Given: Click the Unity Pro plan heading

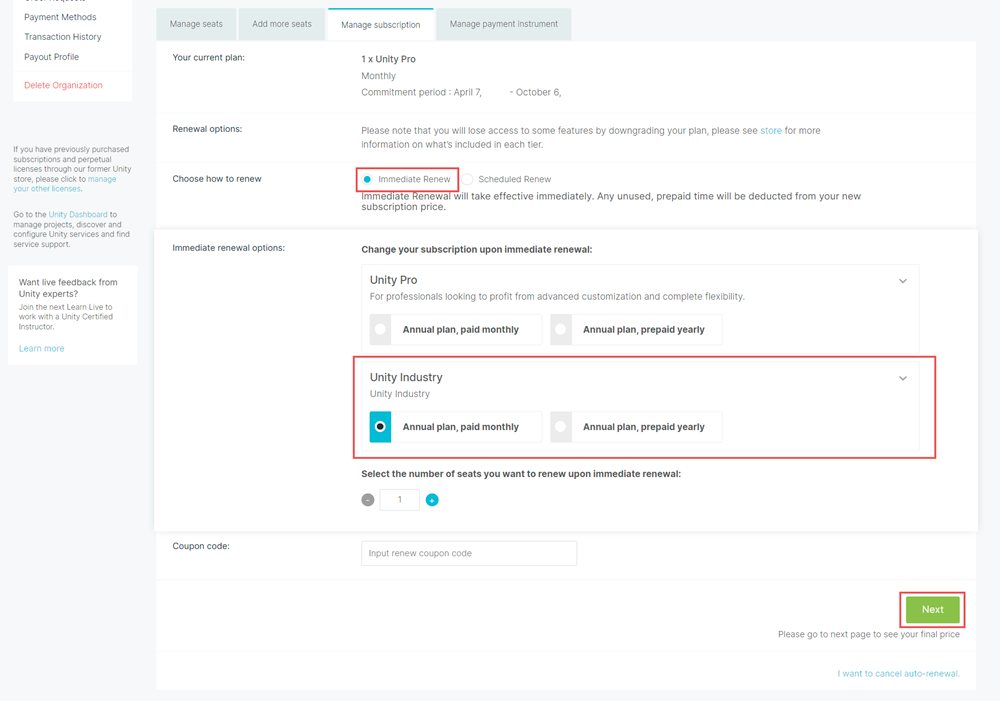Looking at the screenshot, I should [393, 280].
